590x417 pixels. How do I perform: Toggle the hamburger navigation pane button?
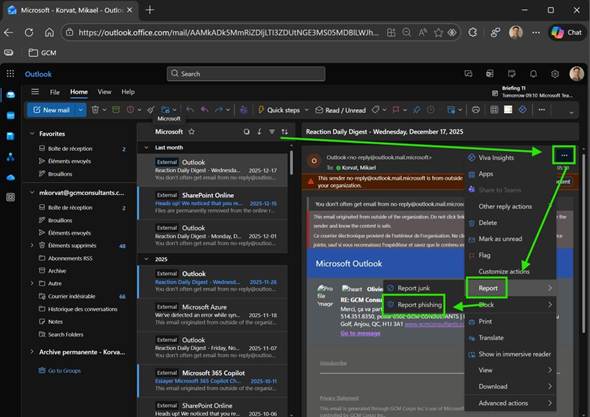click(35, 92)
